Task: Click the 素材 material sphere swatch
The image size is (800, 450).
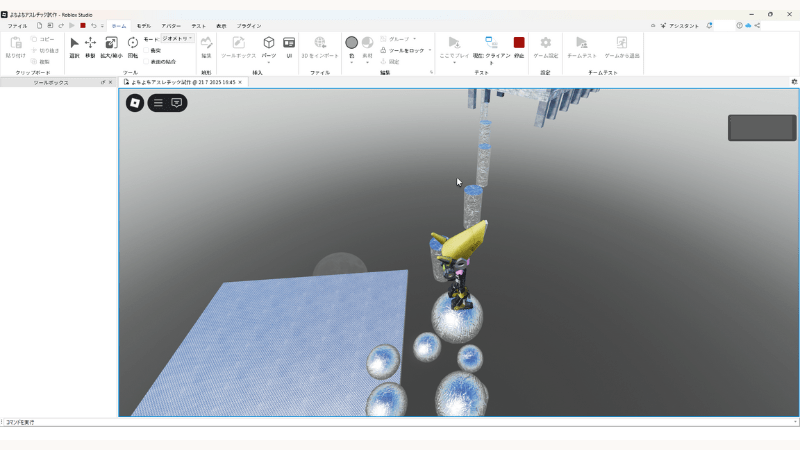Action: click(x=367, y=42)
